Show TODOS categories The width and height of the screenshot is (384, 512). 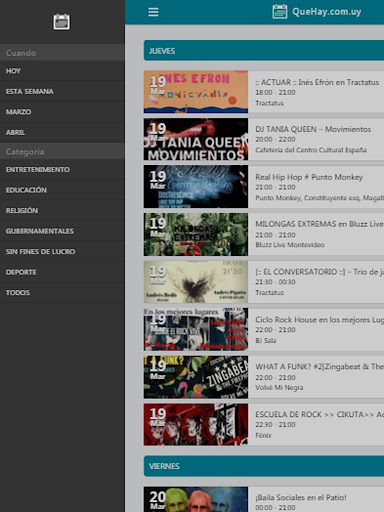[x=62, y=292]
